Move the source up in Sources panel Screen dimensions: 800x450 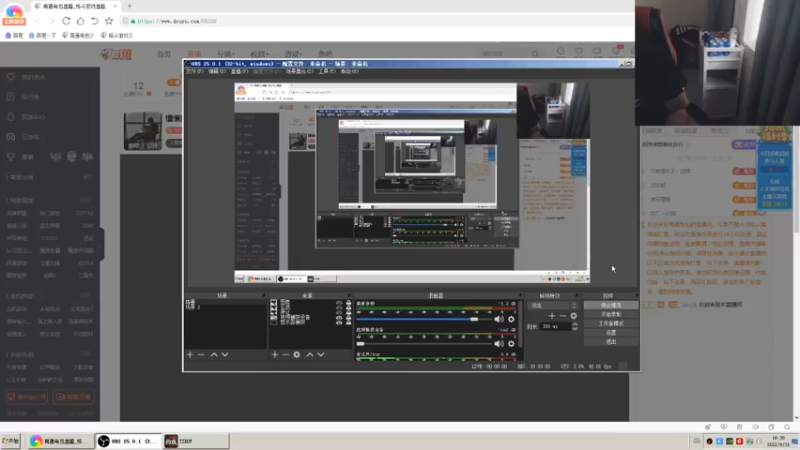pyautogui.click(x=310, y=355)
